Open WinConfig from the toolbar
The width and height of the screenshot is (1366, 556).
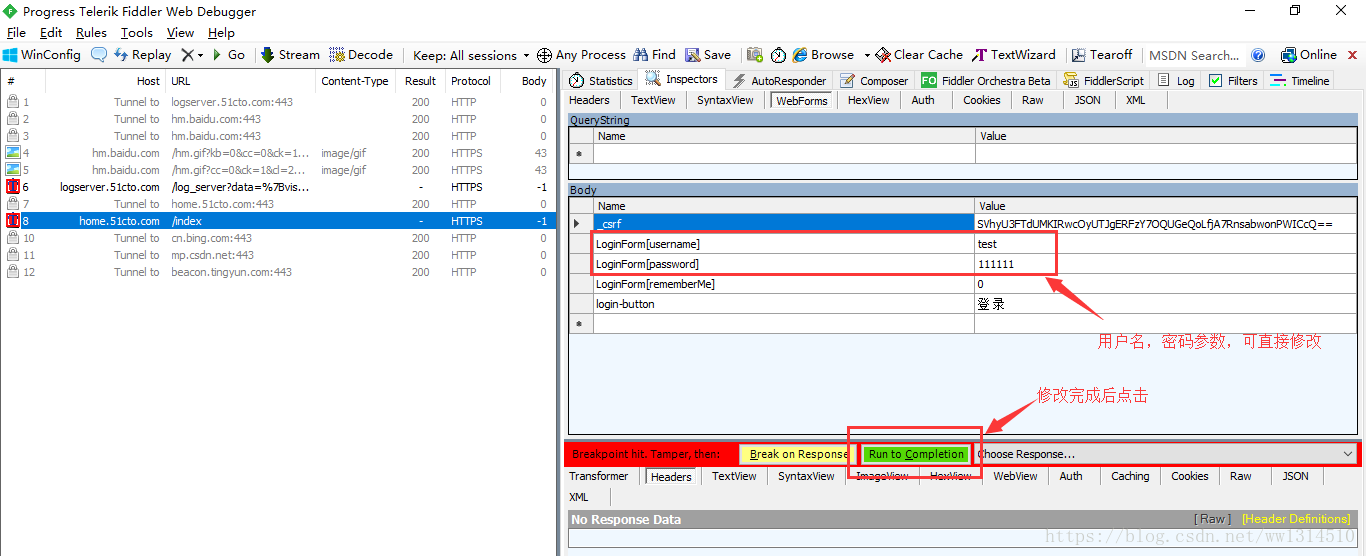41,55
